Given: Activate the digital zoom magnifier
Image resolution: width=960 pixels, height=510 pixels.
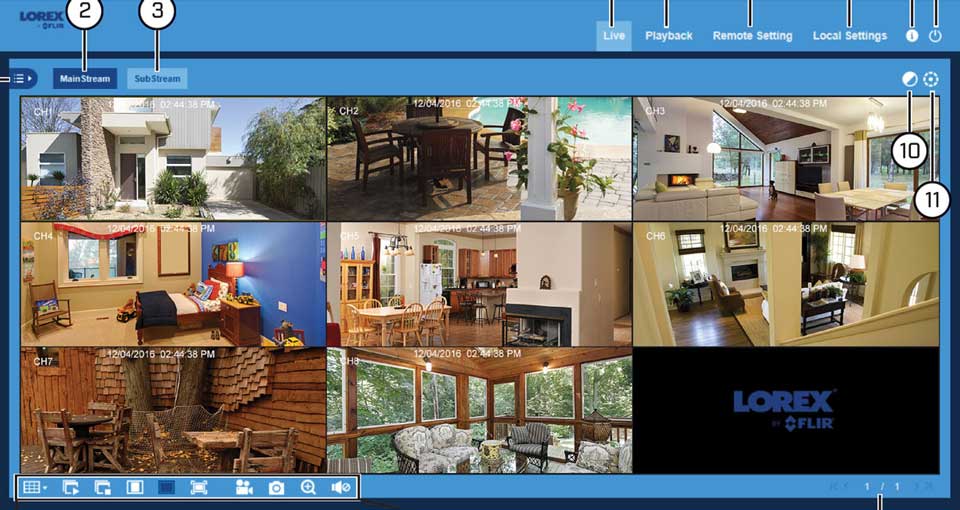Looking at the screenshot, I should (x=308, y=488).
